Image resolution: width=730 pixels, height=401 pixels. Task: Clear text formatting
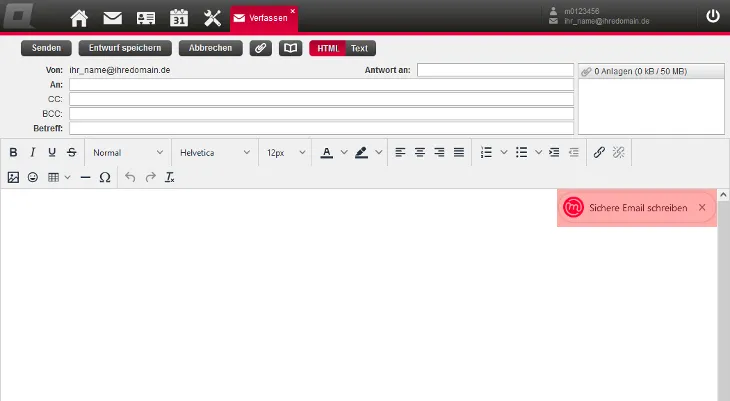click(170, 177)
